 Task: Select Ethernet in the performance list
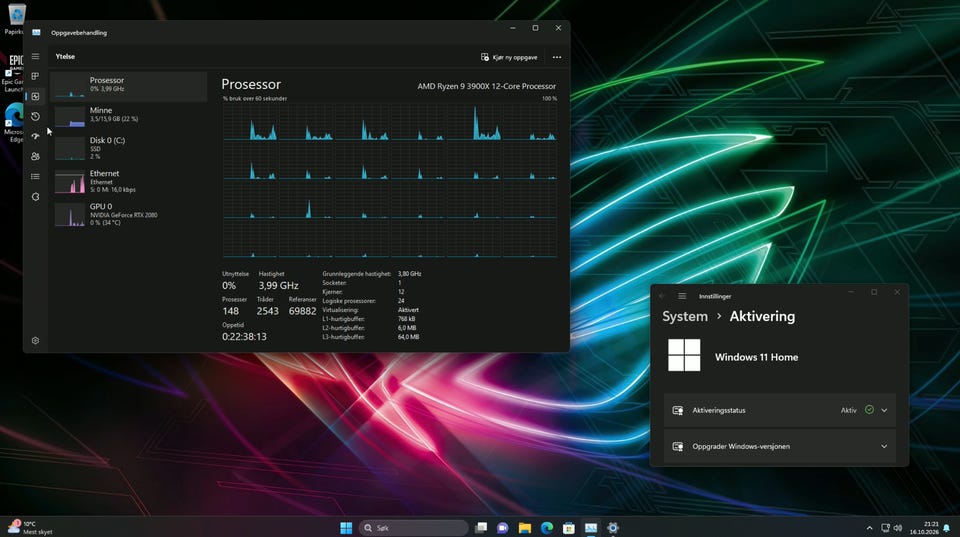pos(129,181)
